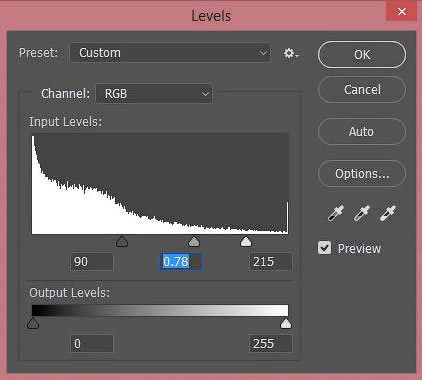Click the output levels field 255
This screenshot has width=422, height=380.
coord(270,344)
